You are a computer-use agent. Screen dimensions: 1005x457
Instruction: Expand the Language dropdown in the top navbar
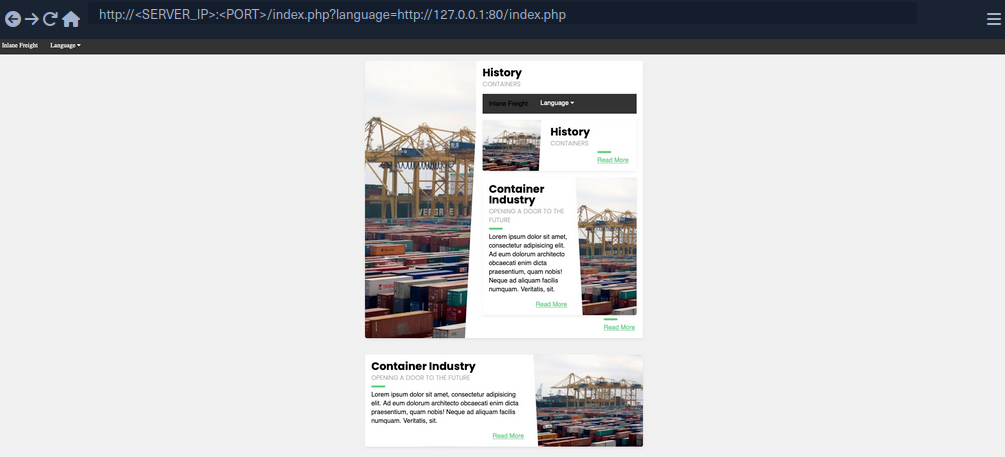pyautogui.click(x=65, y=45)
